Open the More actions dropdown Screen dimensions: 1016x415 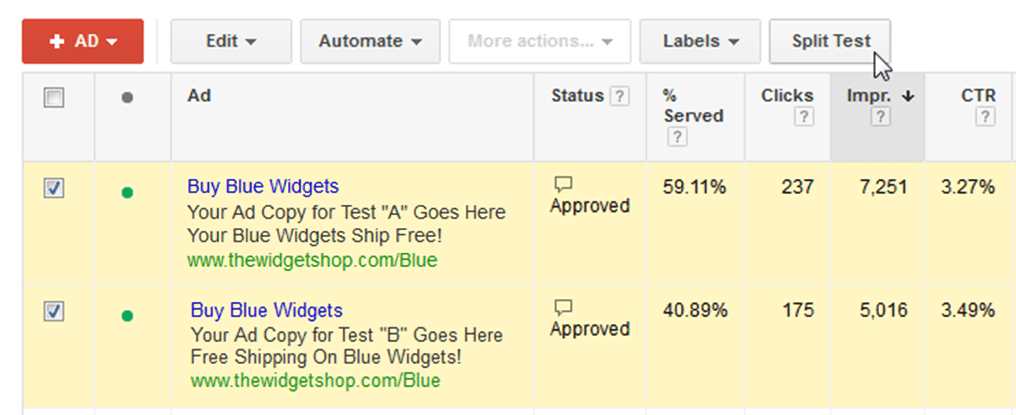(x=540, y=42)
